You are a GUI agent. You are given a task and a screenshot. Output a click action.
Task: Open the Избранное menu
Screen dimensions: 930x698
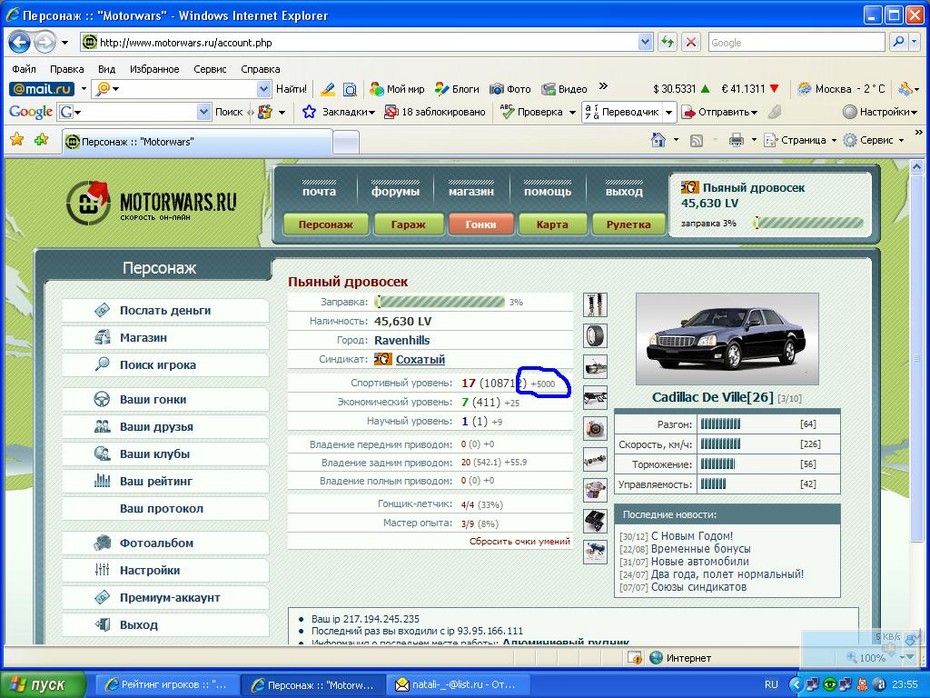pyautogui.click(x=154, y=69)
